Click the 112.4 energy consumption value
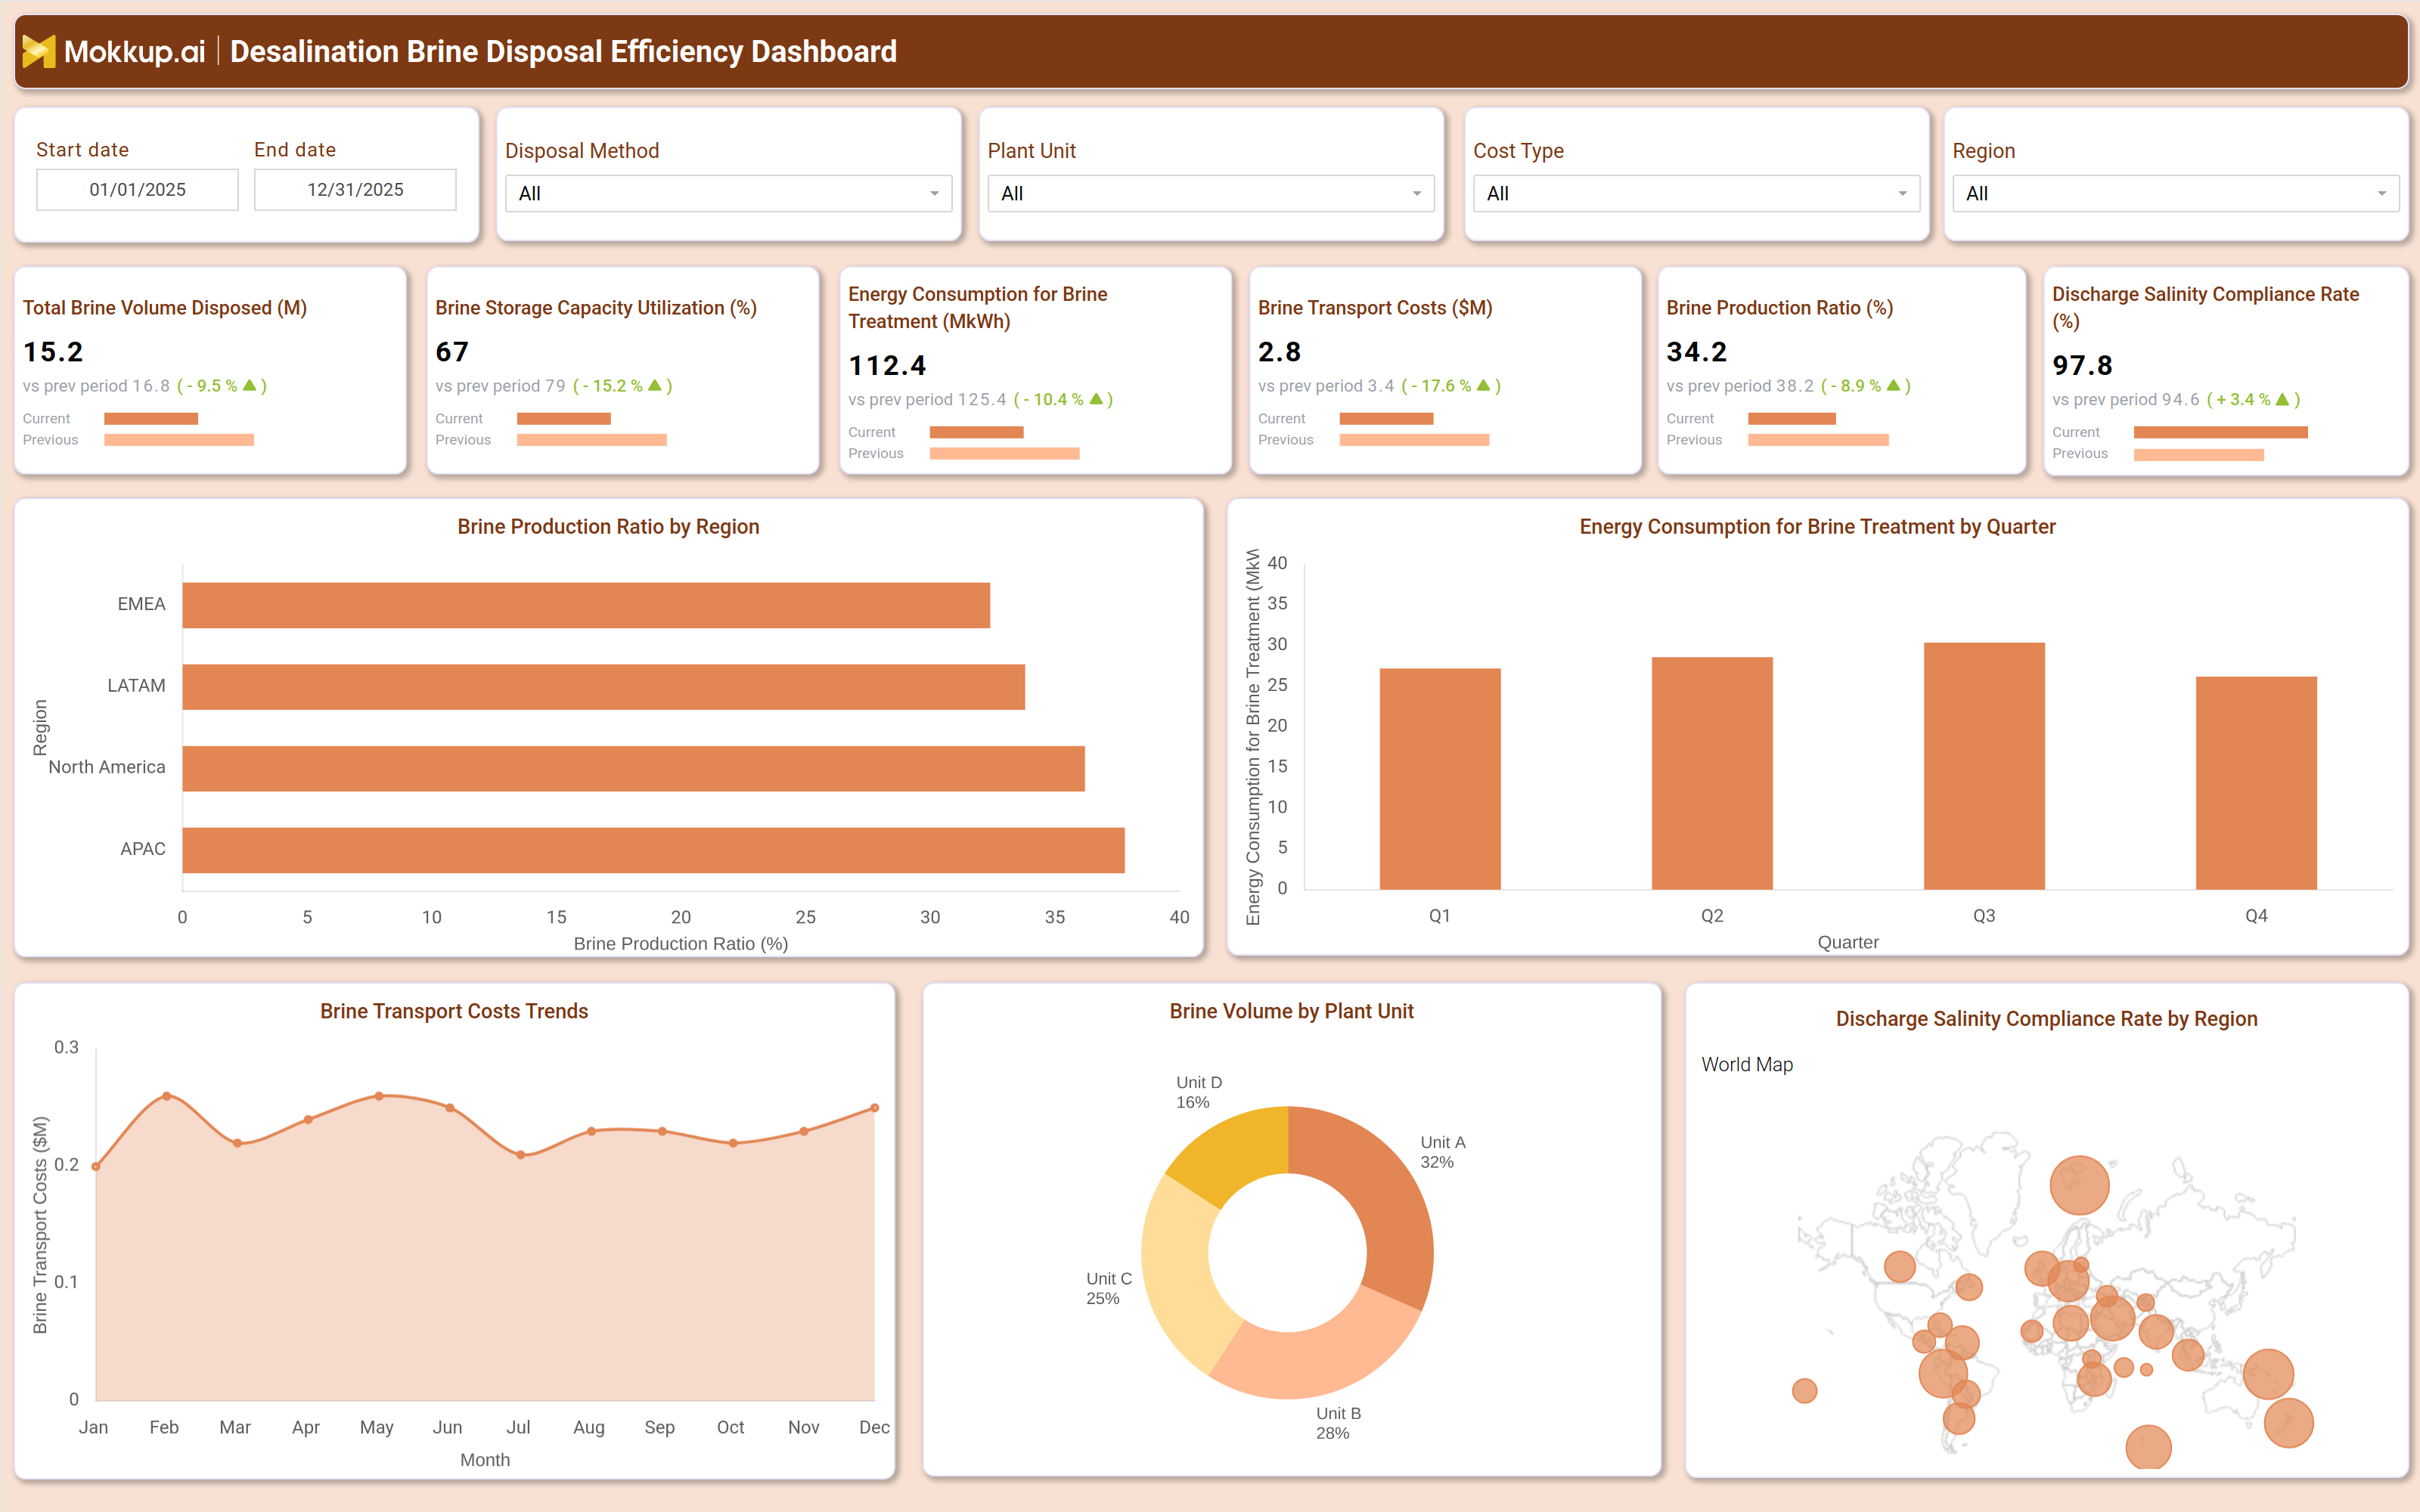The height and width of the screenshot is (1512, 2420). click(x=887, y=366)
